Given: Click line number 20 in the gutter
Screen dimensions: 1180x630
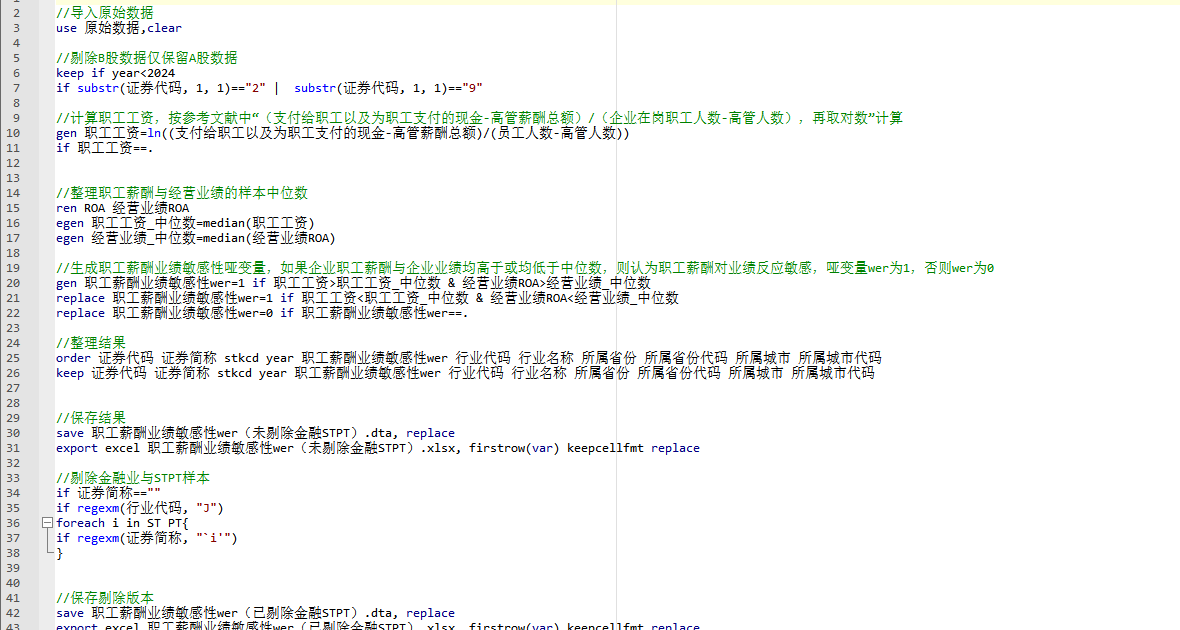Looking at the screenshot, I should click(14, 283).
